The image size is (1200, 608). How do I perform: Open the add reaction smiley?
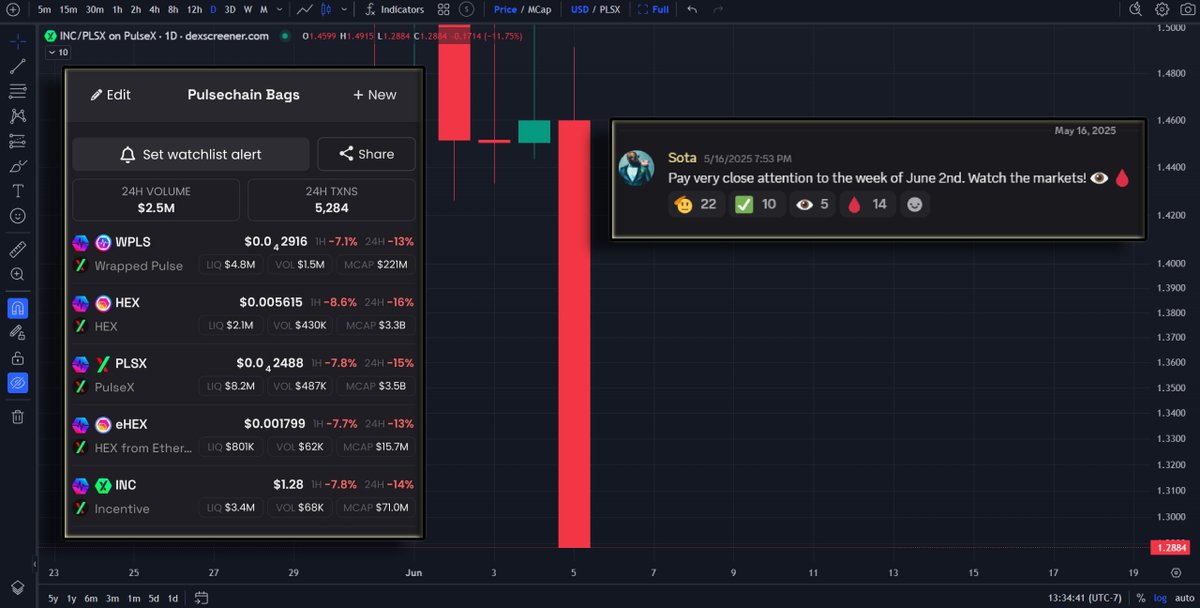914,205
